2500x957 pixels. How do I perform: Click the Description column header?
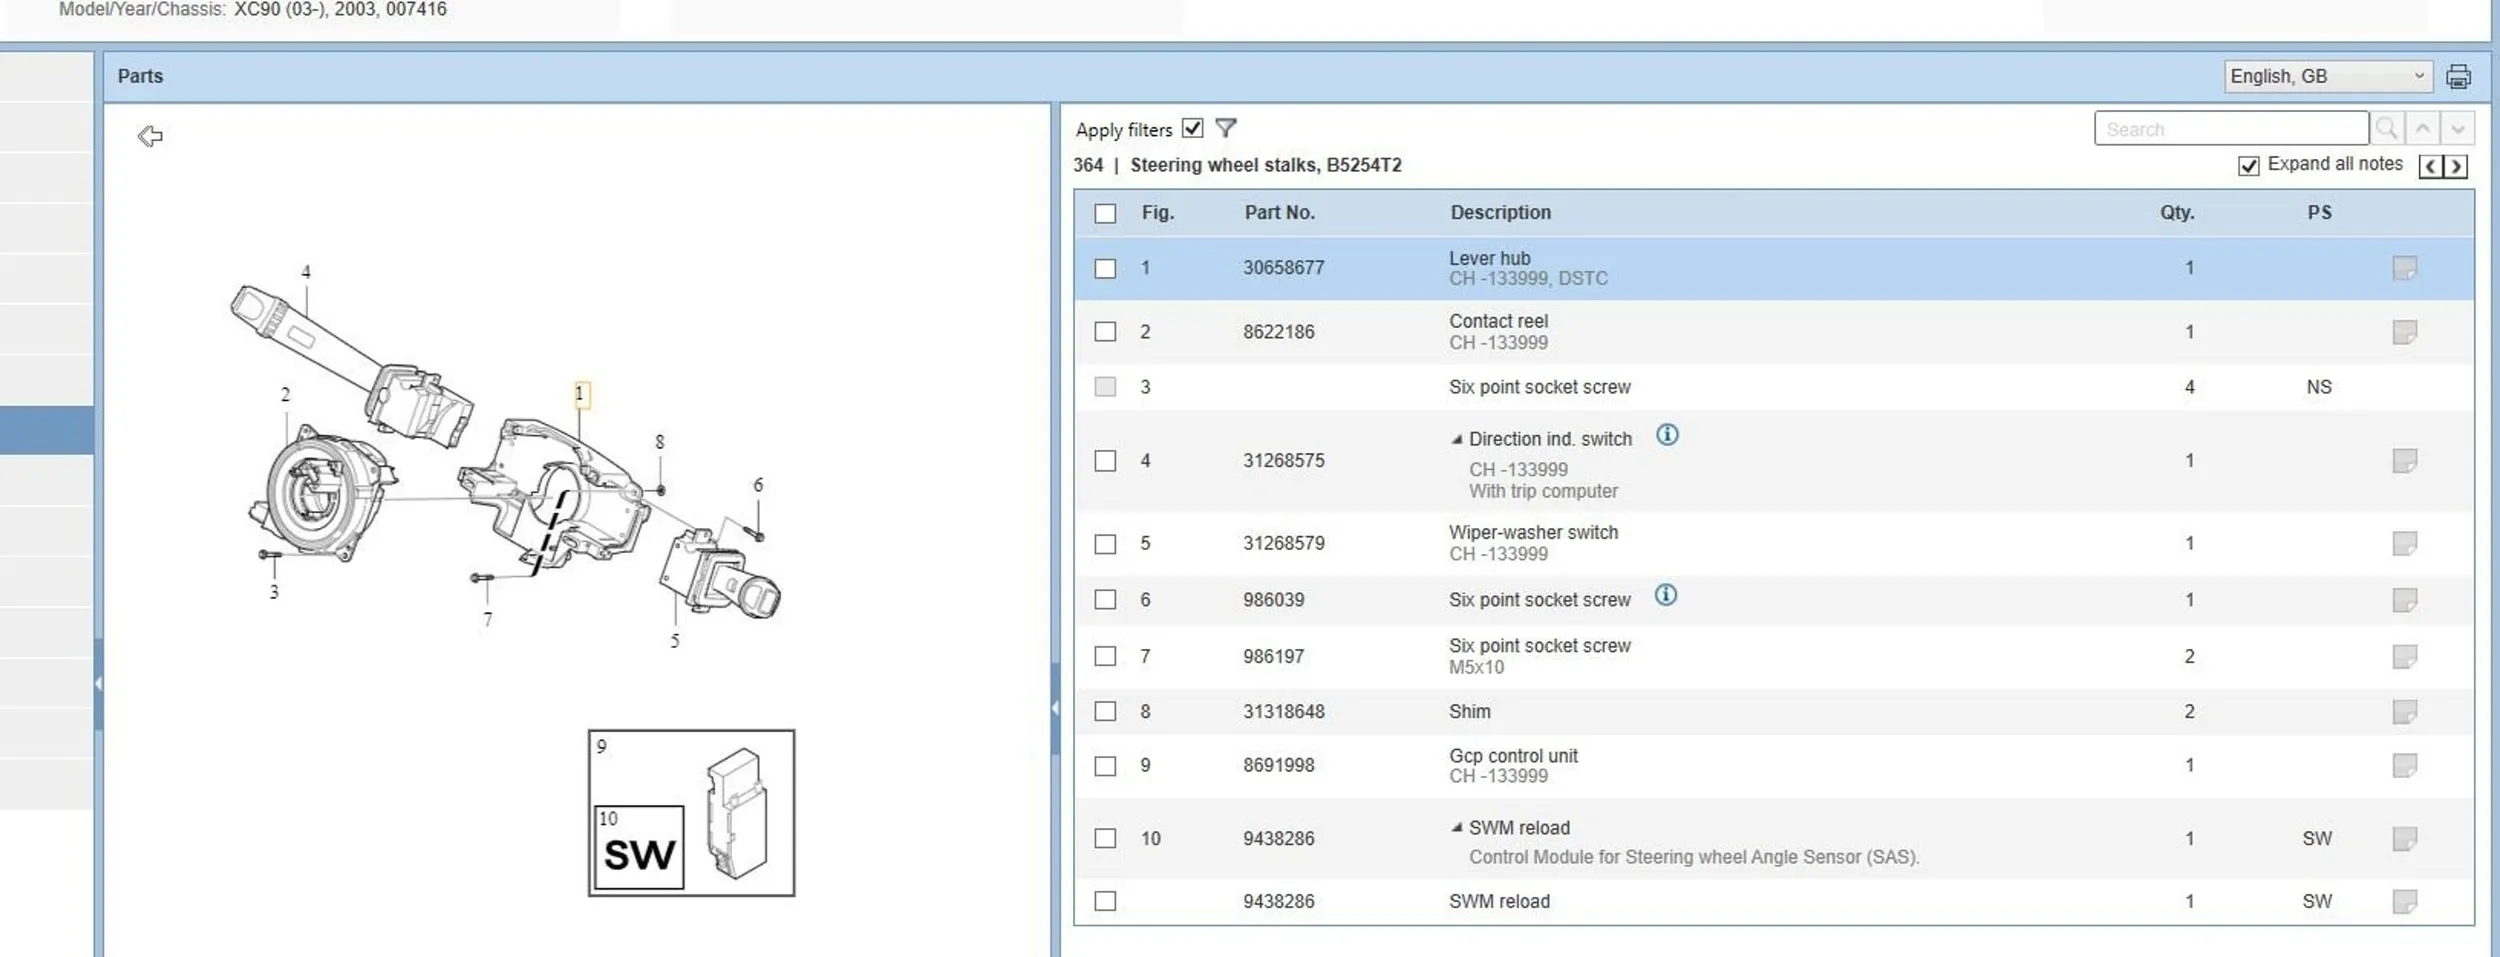pyautogui.click(x=1501, y=213)
